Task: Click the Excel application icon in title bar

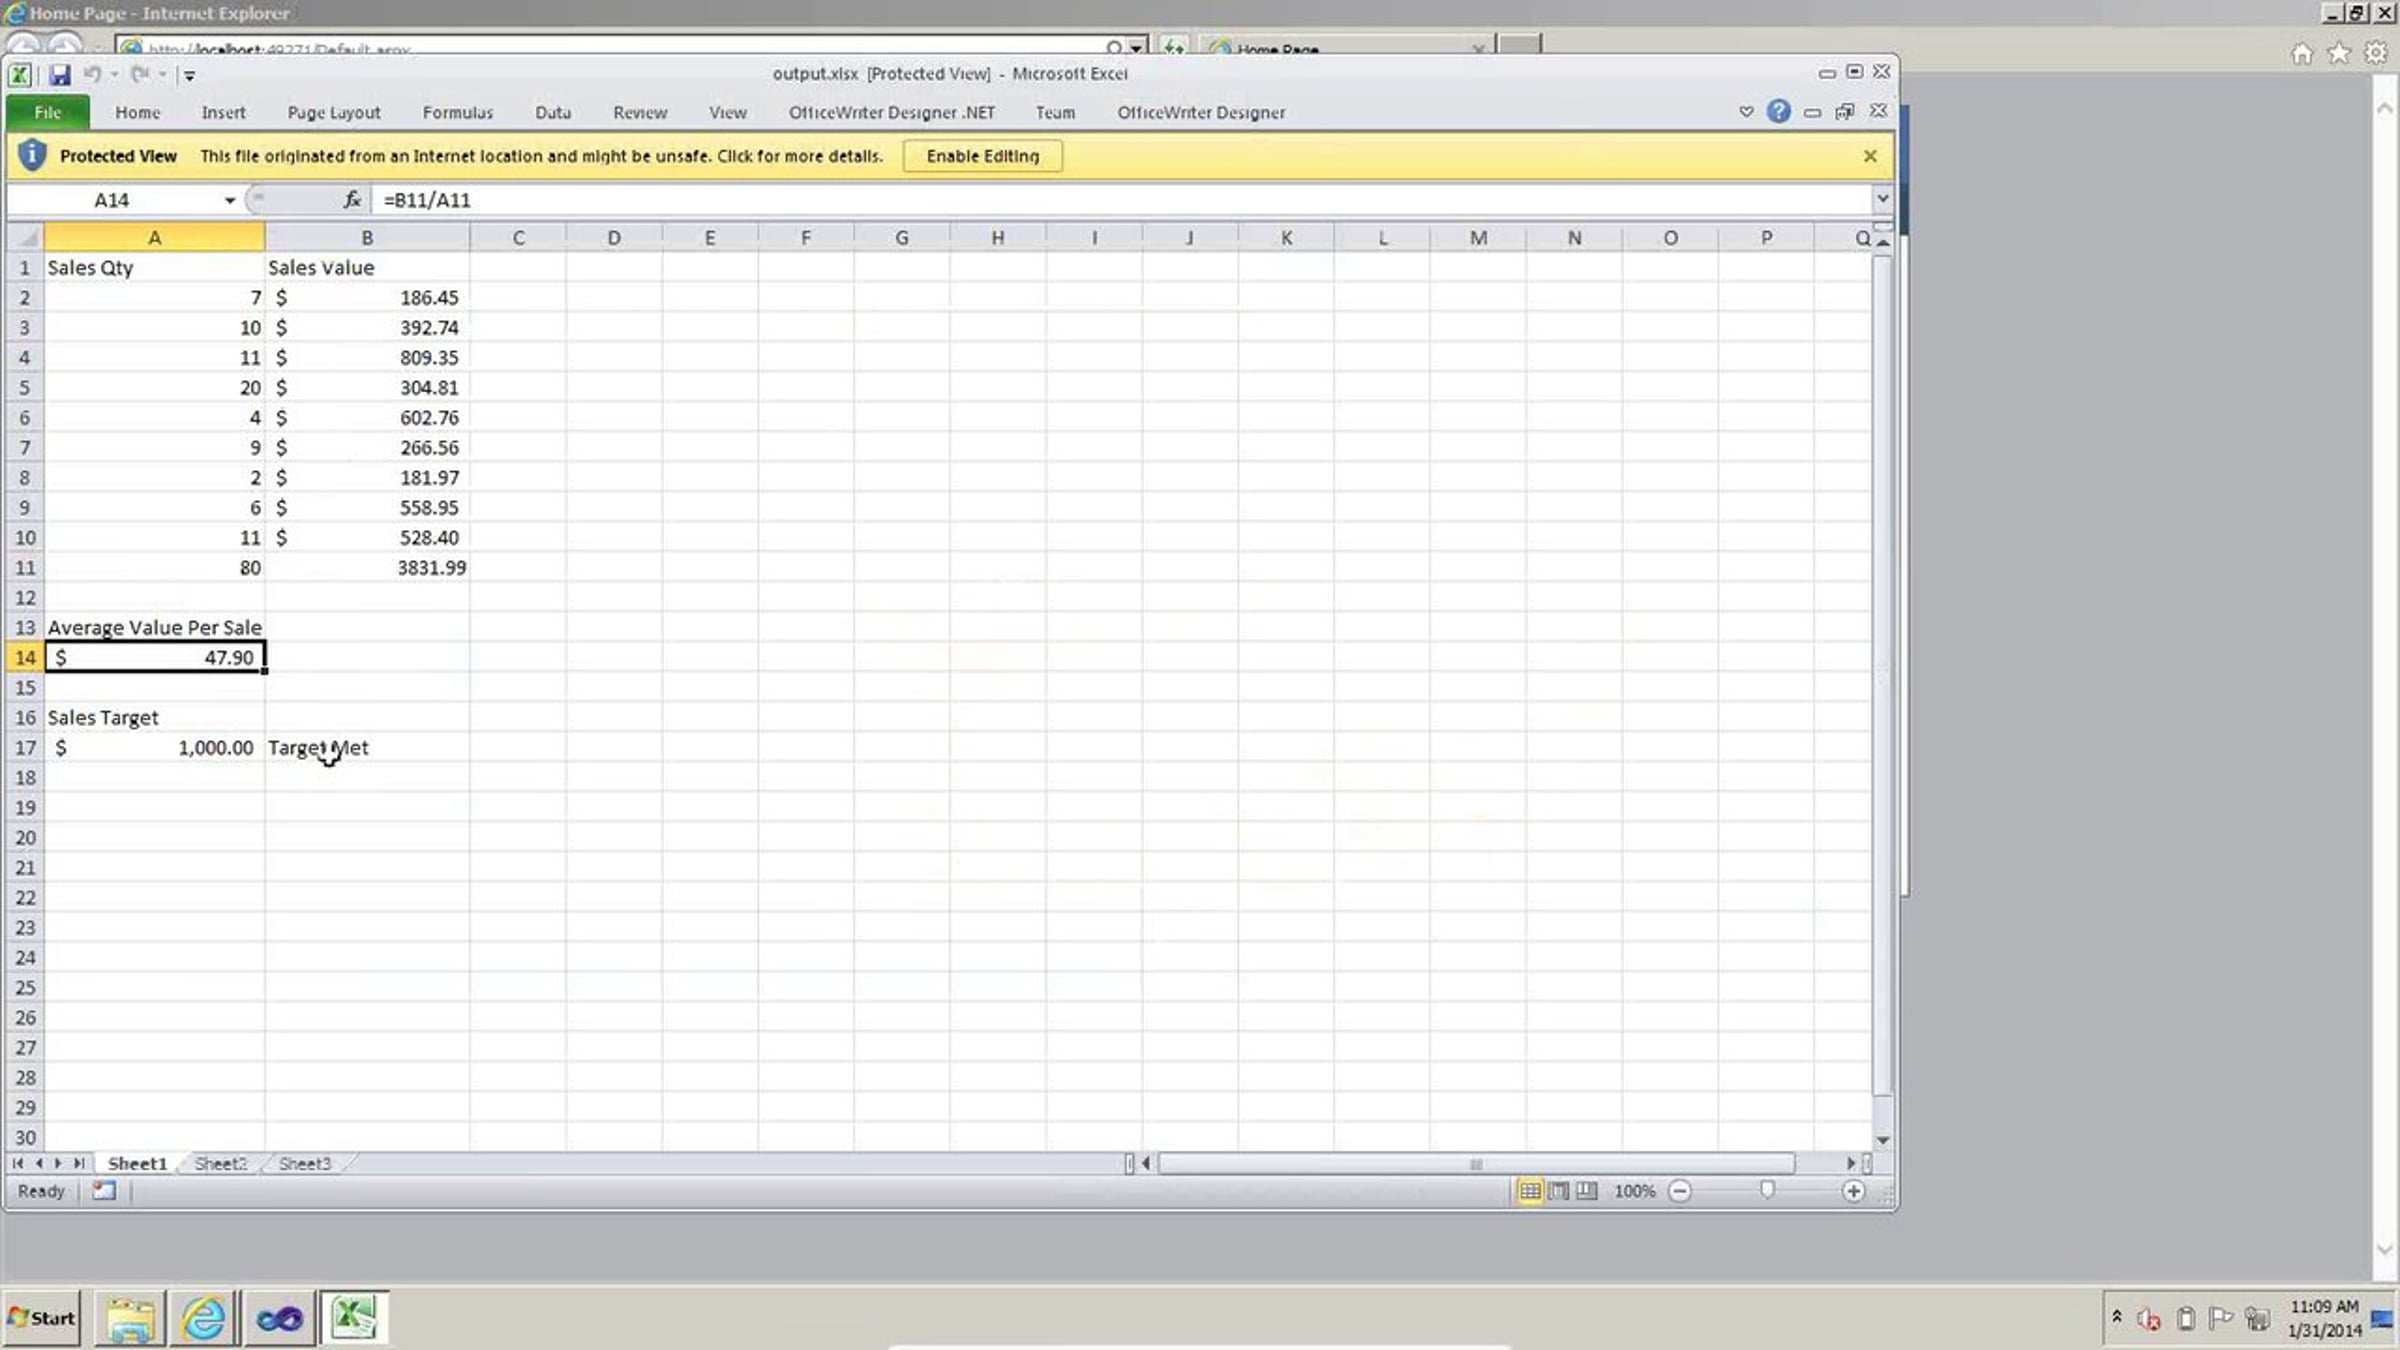Action: [20, 75]
